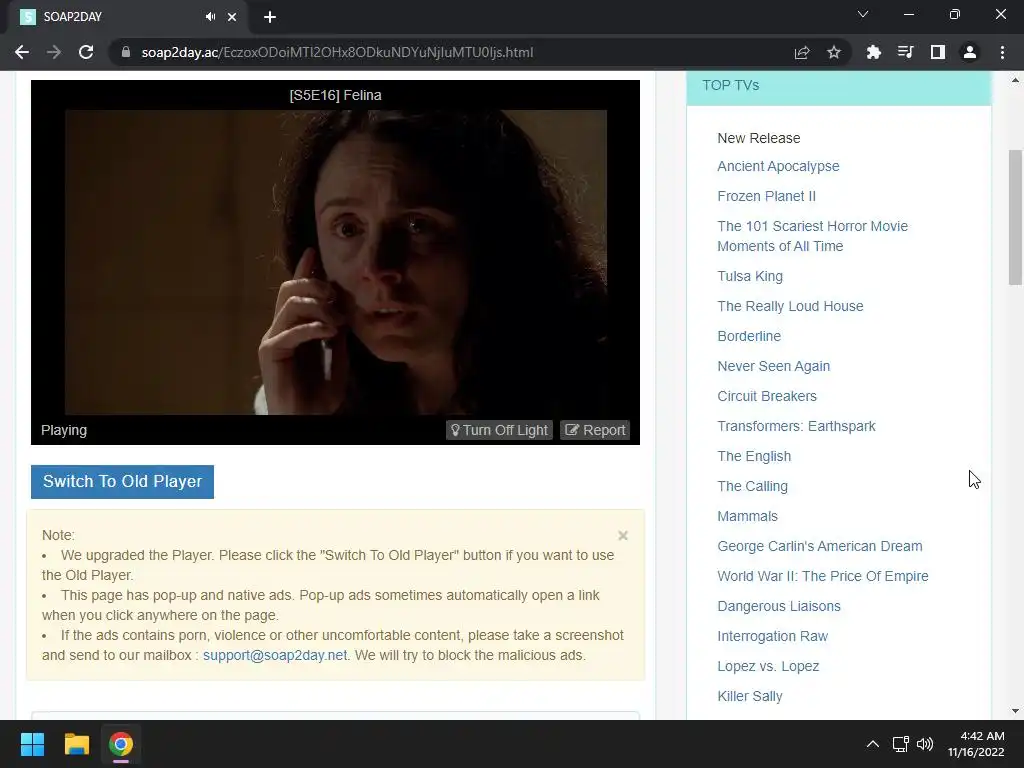Click the scrollbar up arrow
The width and height of the screenshot is (1024, 768).
(x=1015, y=80)
